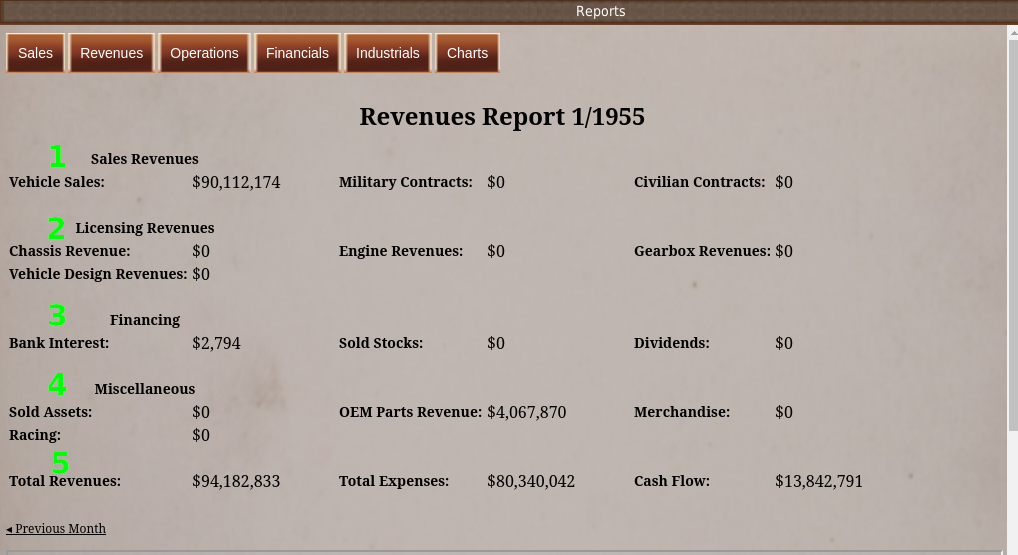Viewport: 1018px width, 555px height.
Task: Click the green number 2 marker
Action: [x=56, y=229]
